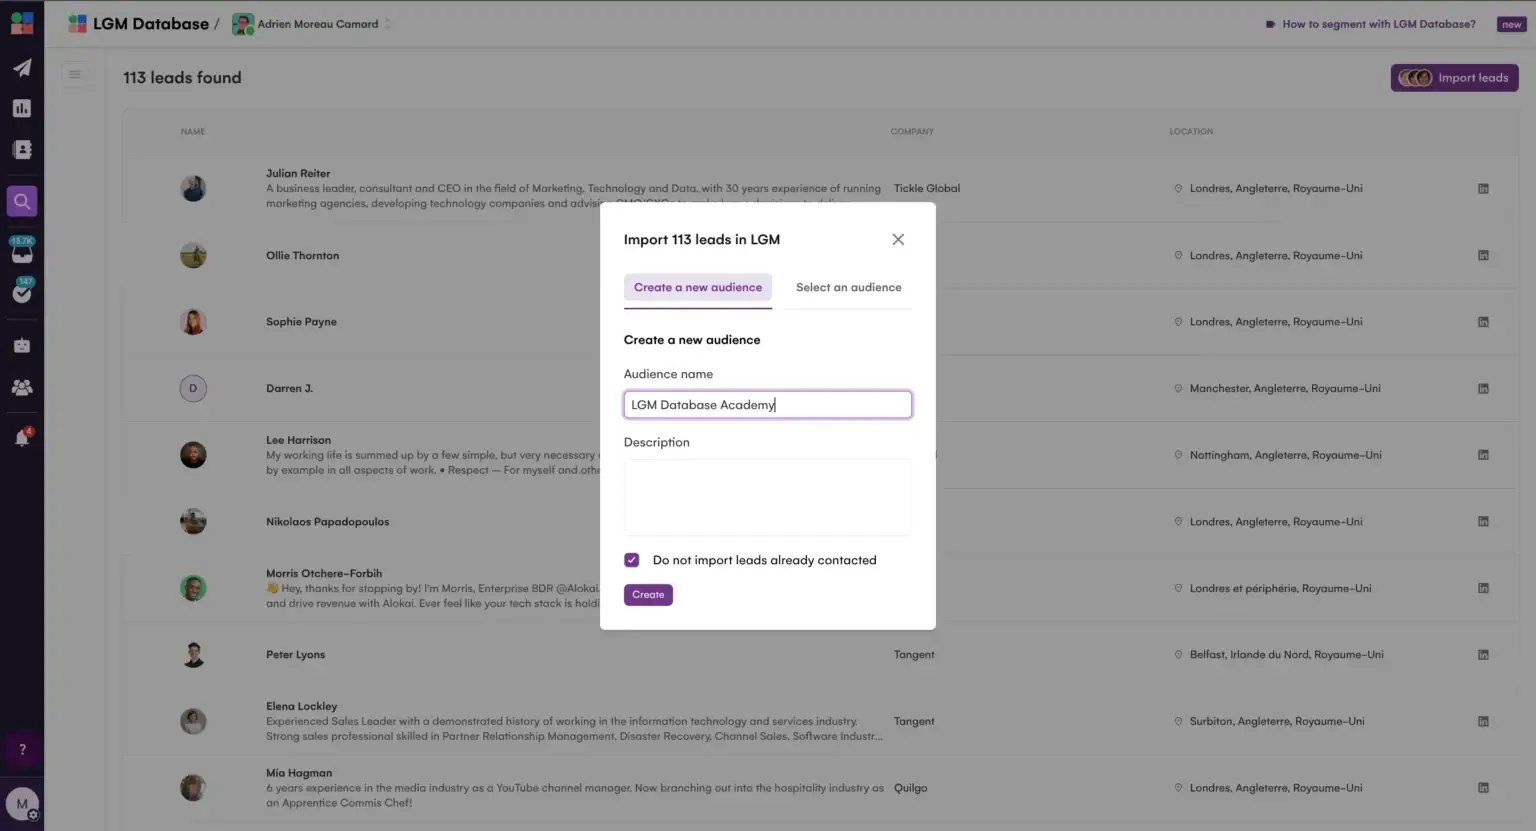The width and height of the screenshot is (1536, 831).
Task: Click location Belfast, Irlande du Nord
Action: tap(1286, 655)
